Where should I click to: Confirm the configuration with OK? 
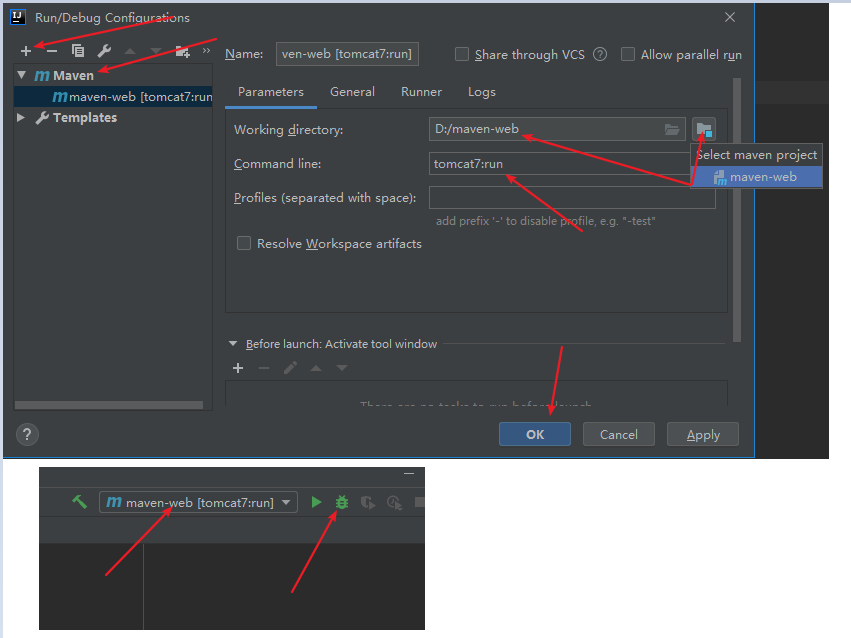coord(535,434)
